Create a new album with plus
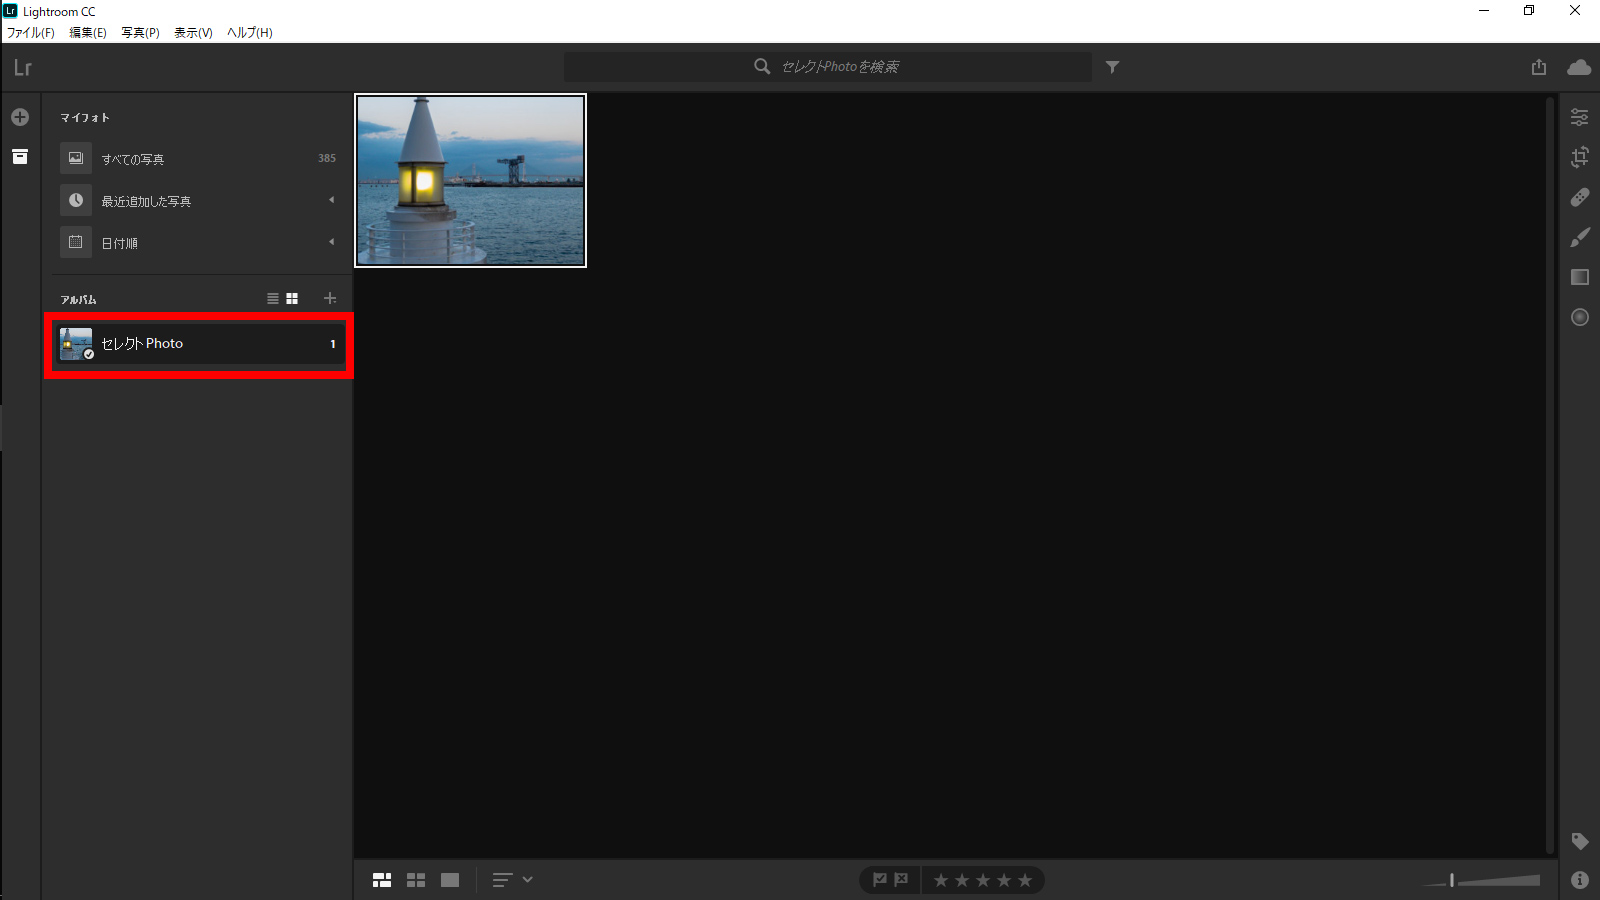 pos(330,298)
